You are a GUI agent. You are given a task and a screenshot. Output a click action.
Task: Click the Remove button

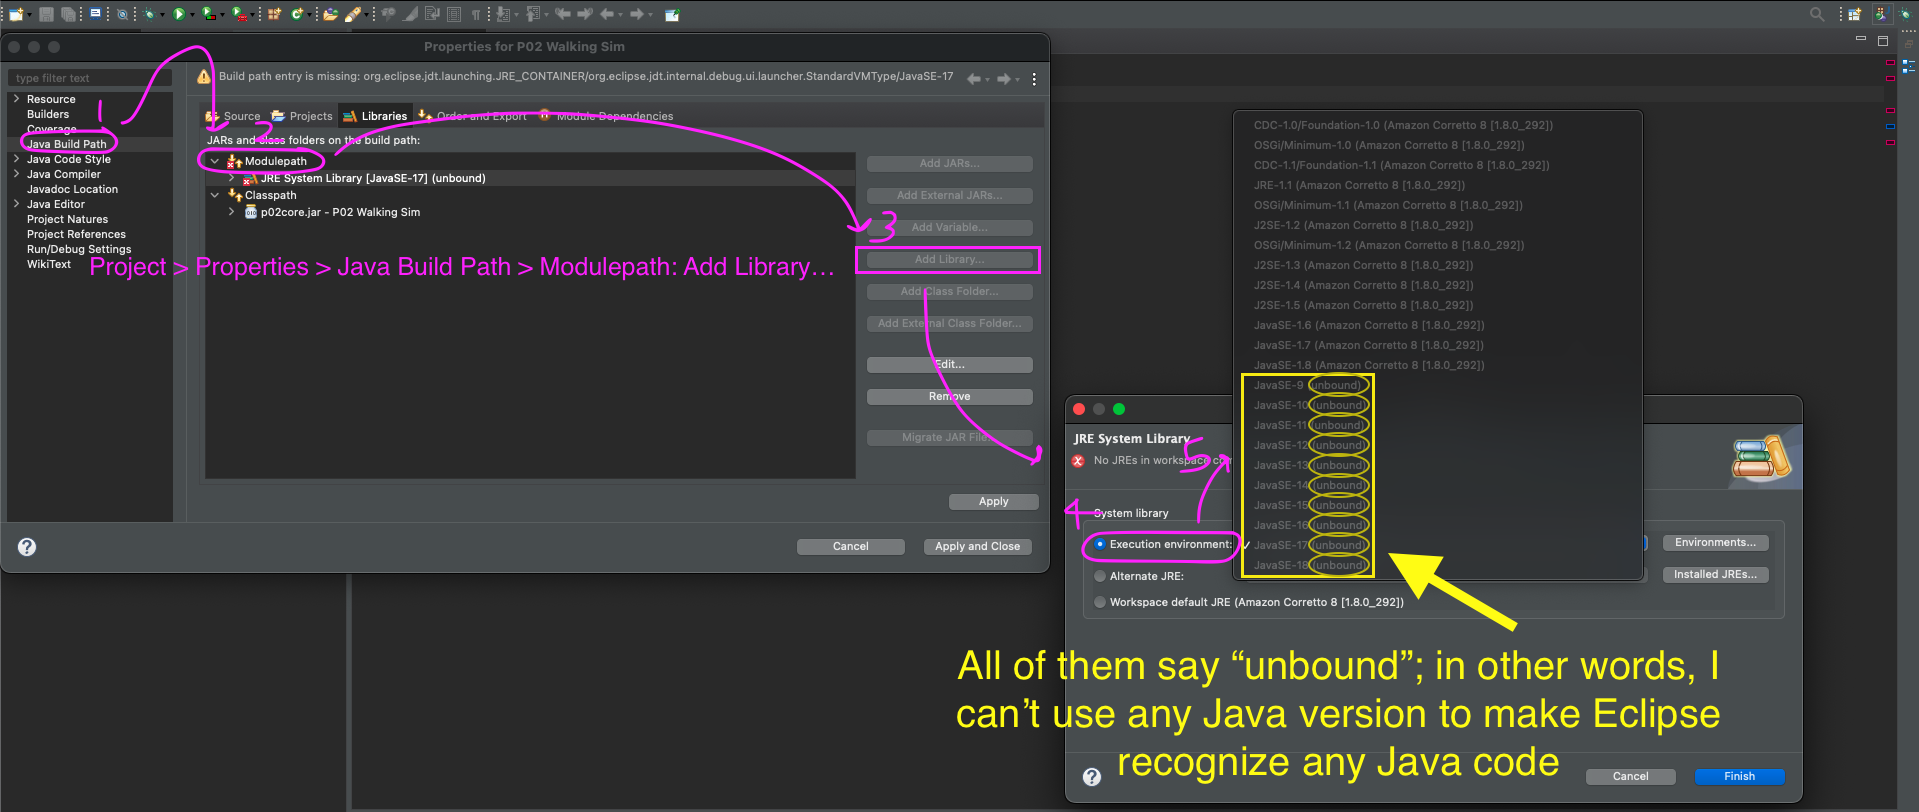click(x=949, y=396)
